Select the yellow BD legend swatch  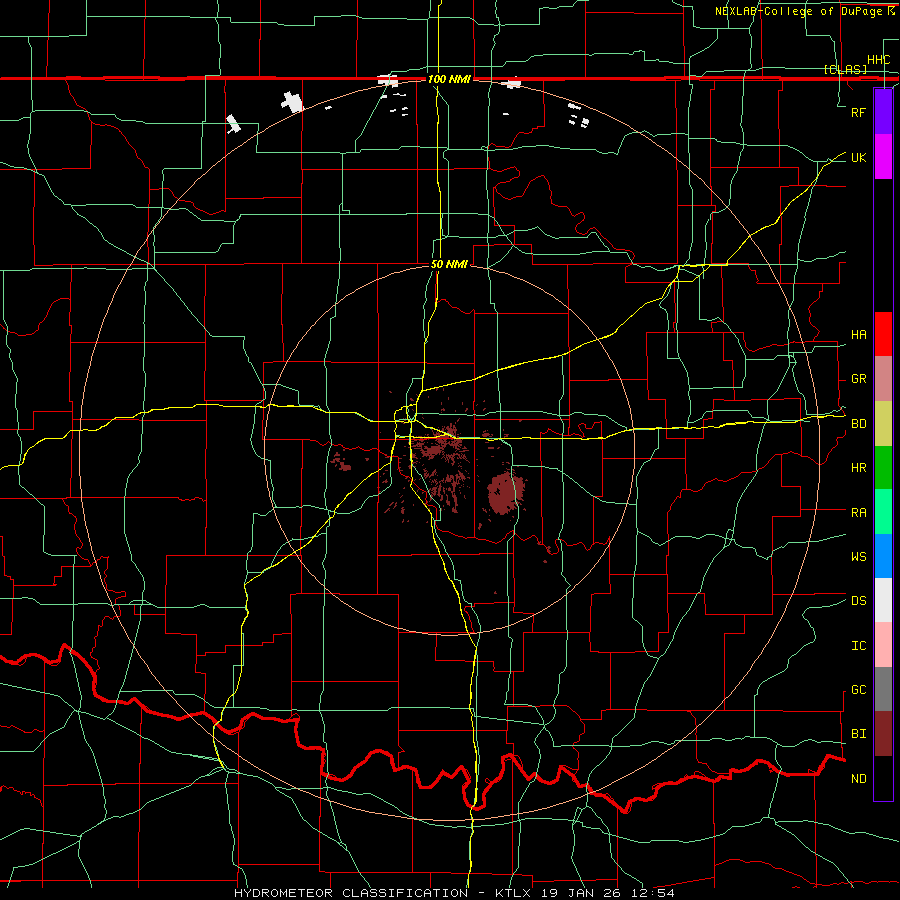coord(883,424)
